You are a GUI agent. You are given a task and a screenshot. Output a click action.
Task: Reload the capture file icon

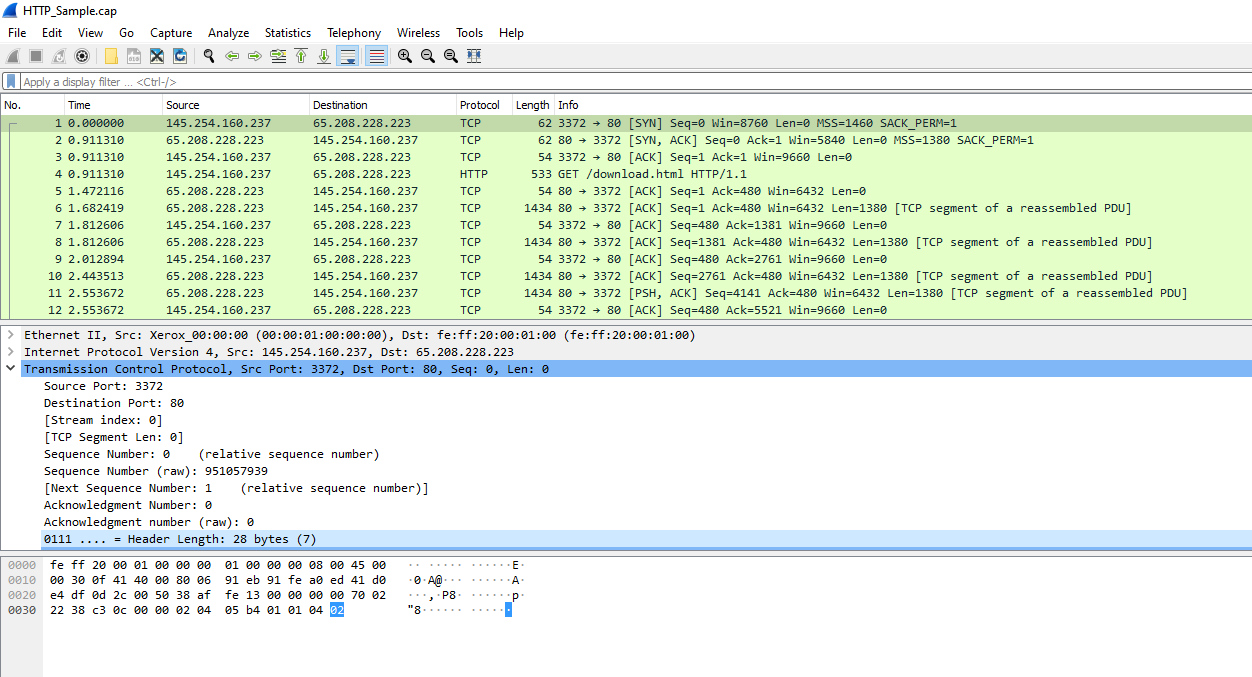[x=180, y=56]
